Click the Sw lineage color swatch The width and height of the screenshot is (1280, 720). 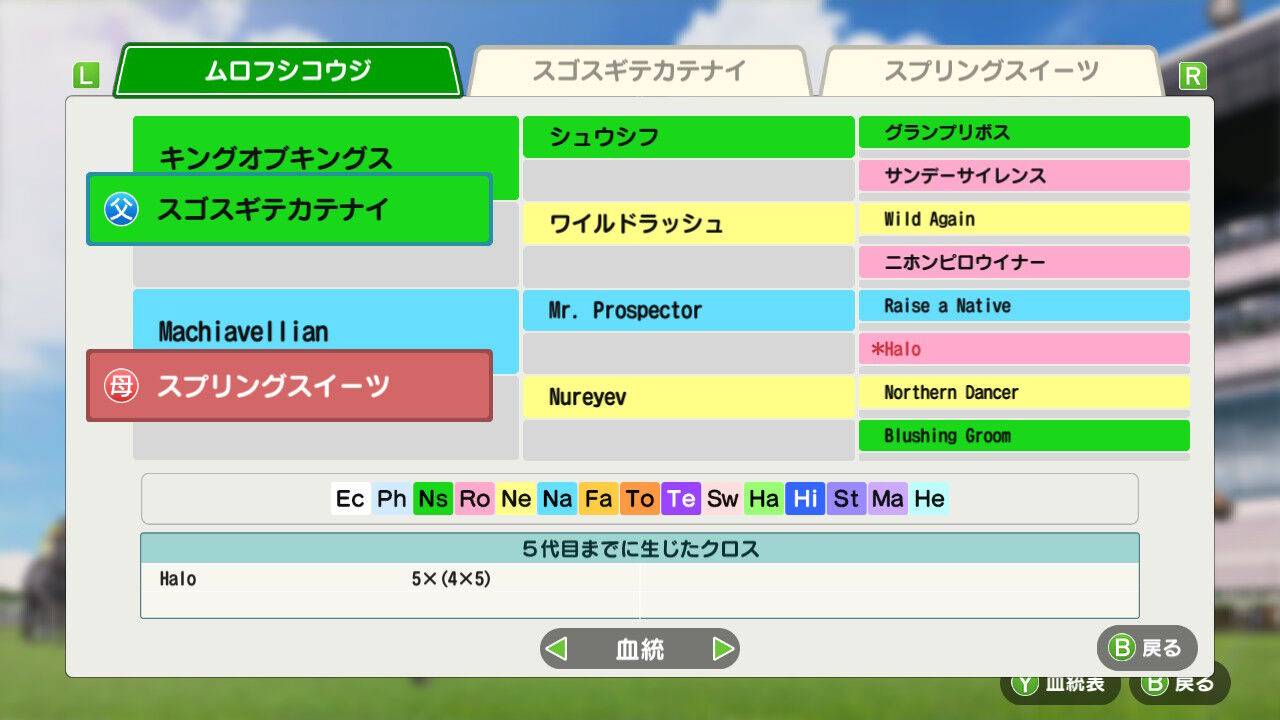(723, 499)
